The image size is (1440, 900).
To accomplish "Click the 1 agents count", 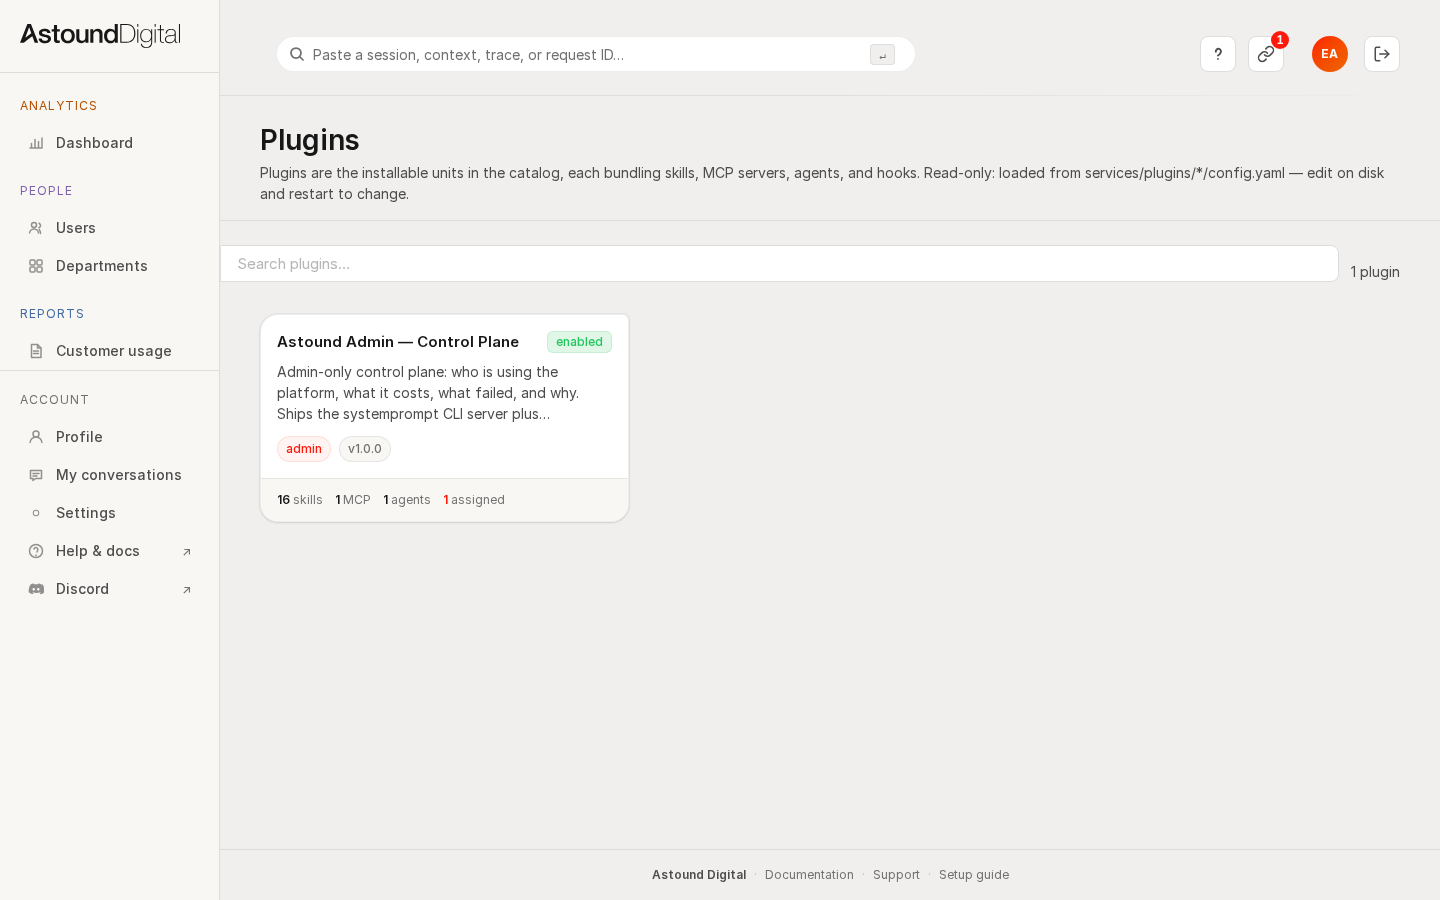I will click(x=407, y=500).
